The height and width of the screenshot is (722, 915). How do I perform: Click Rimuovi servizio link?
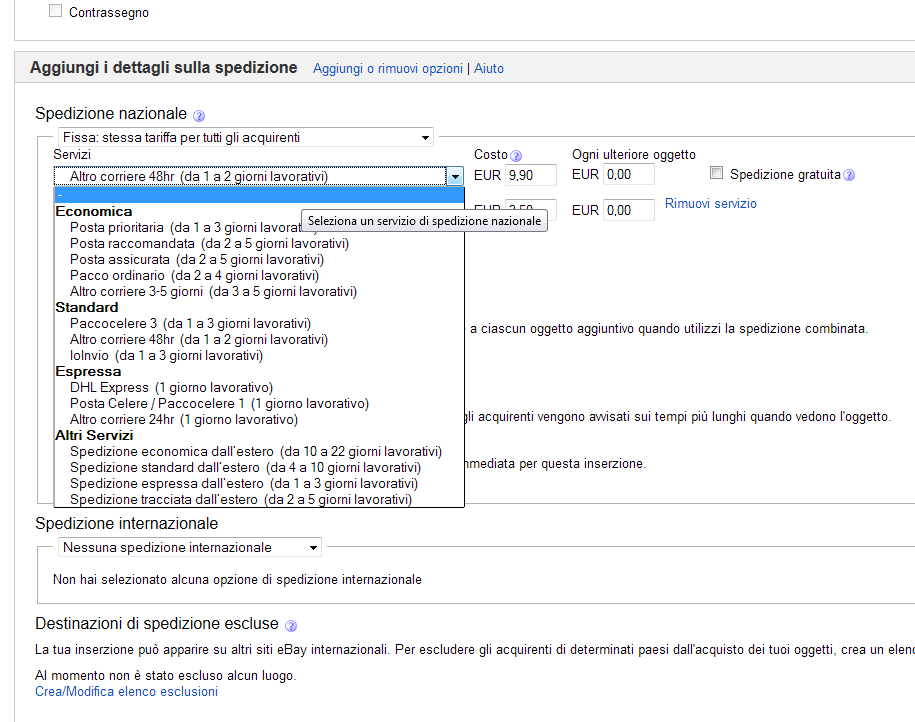click(x=710, y=204)
